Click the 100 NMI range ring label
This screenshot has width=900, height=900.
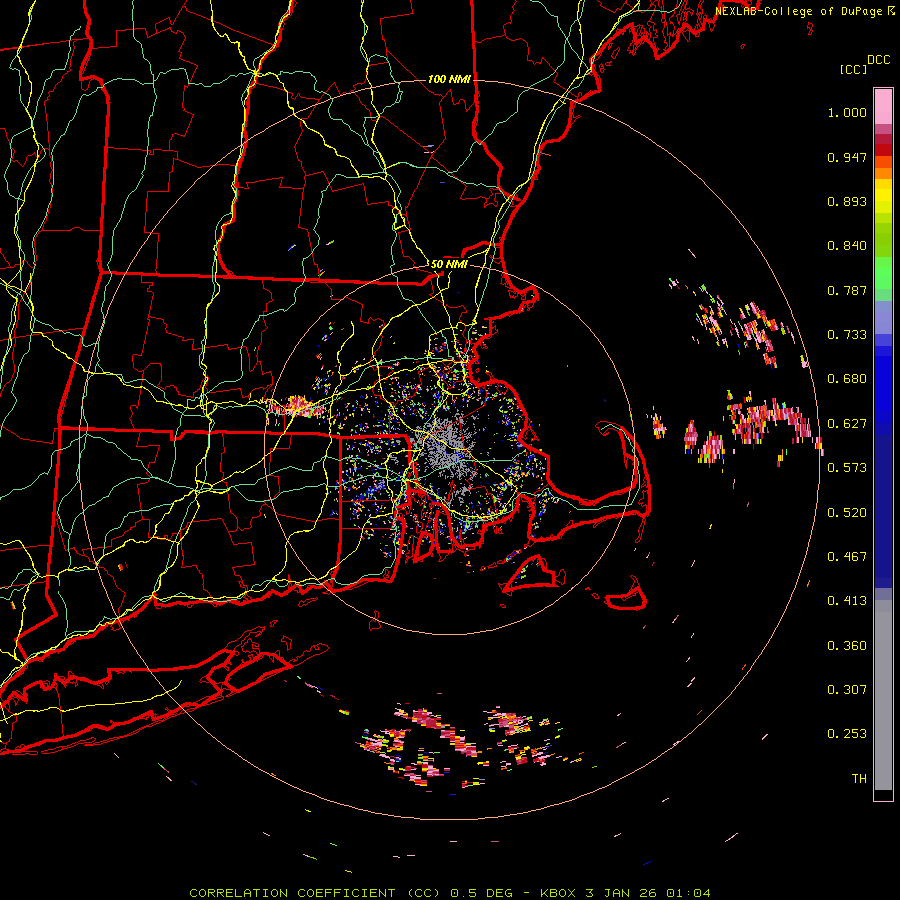(449, 79)
